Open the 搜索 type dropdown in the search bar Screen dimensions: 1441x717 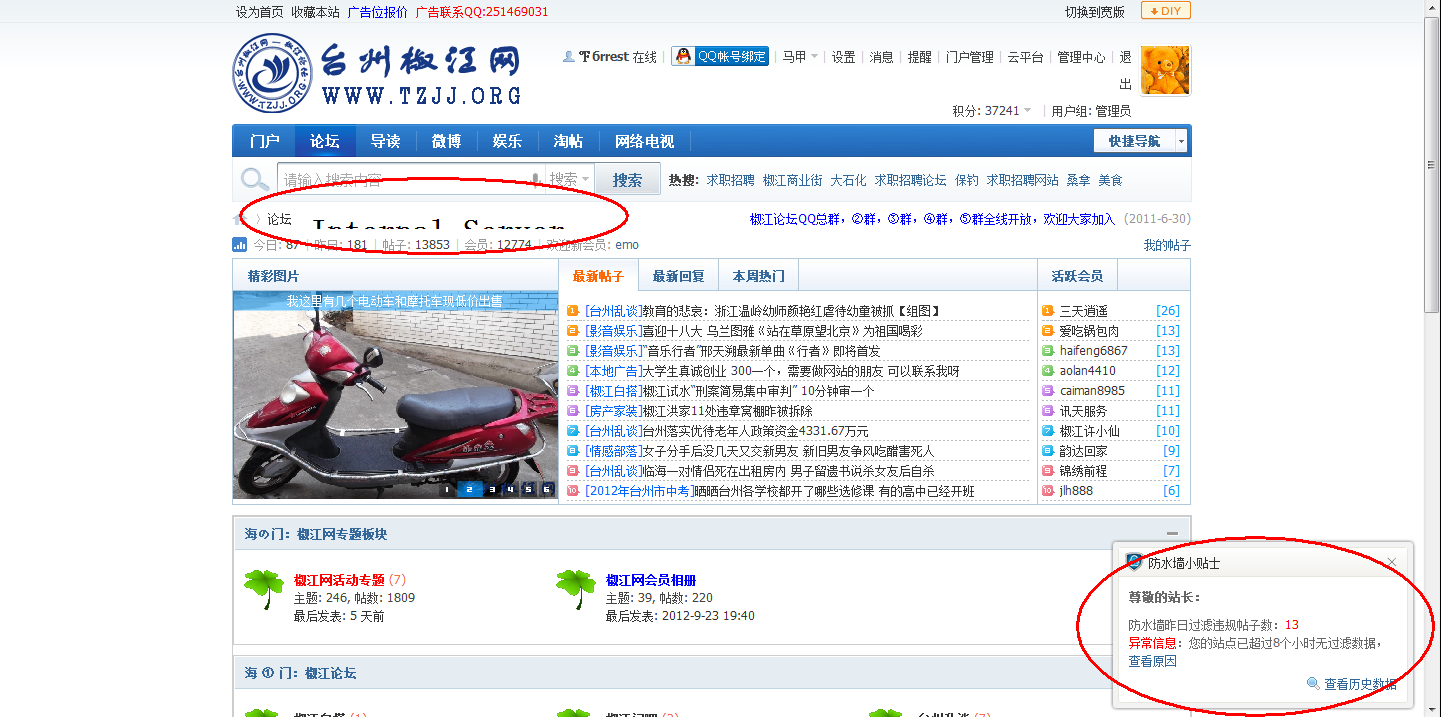(x=569, y=180)
